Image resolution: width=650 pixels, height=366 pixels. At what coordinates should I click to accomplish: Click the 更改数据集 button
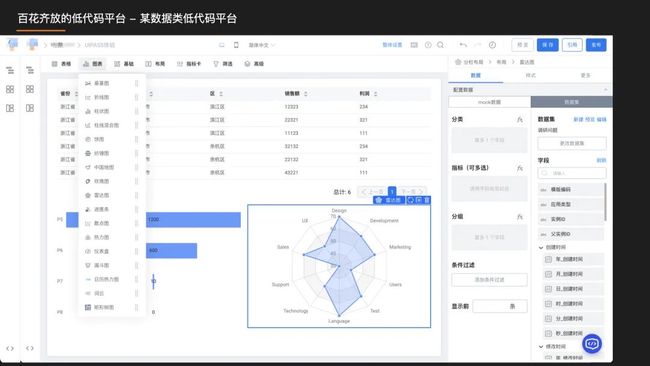click(572, 143)
